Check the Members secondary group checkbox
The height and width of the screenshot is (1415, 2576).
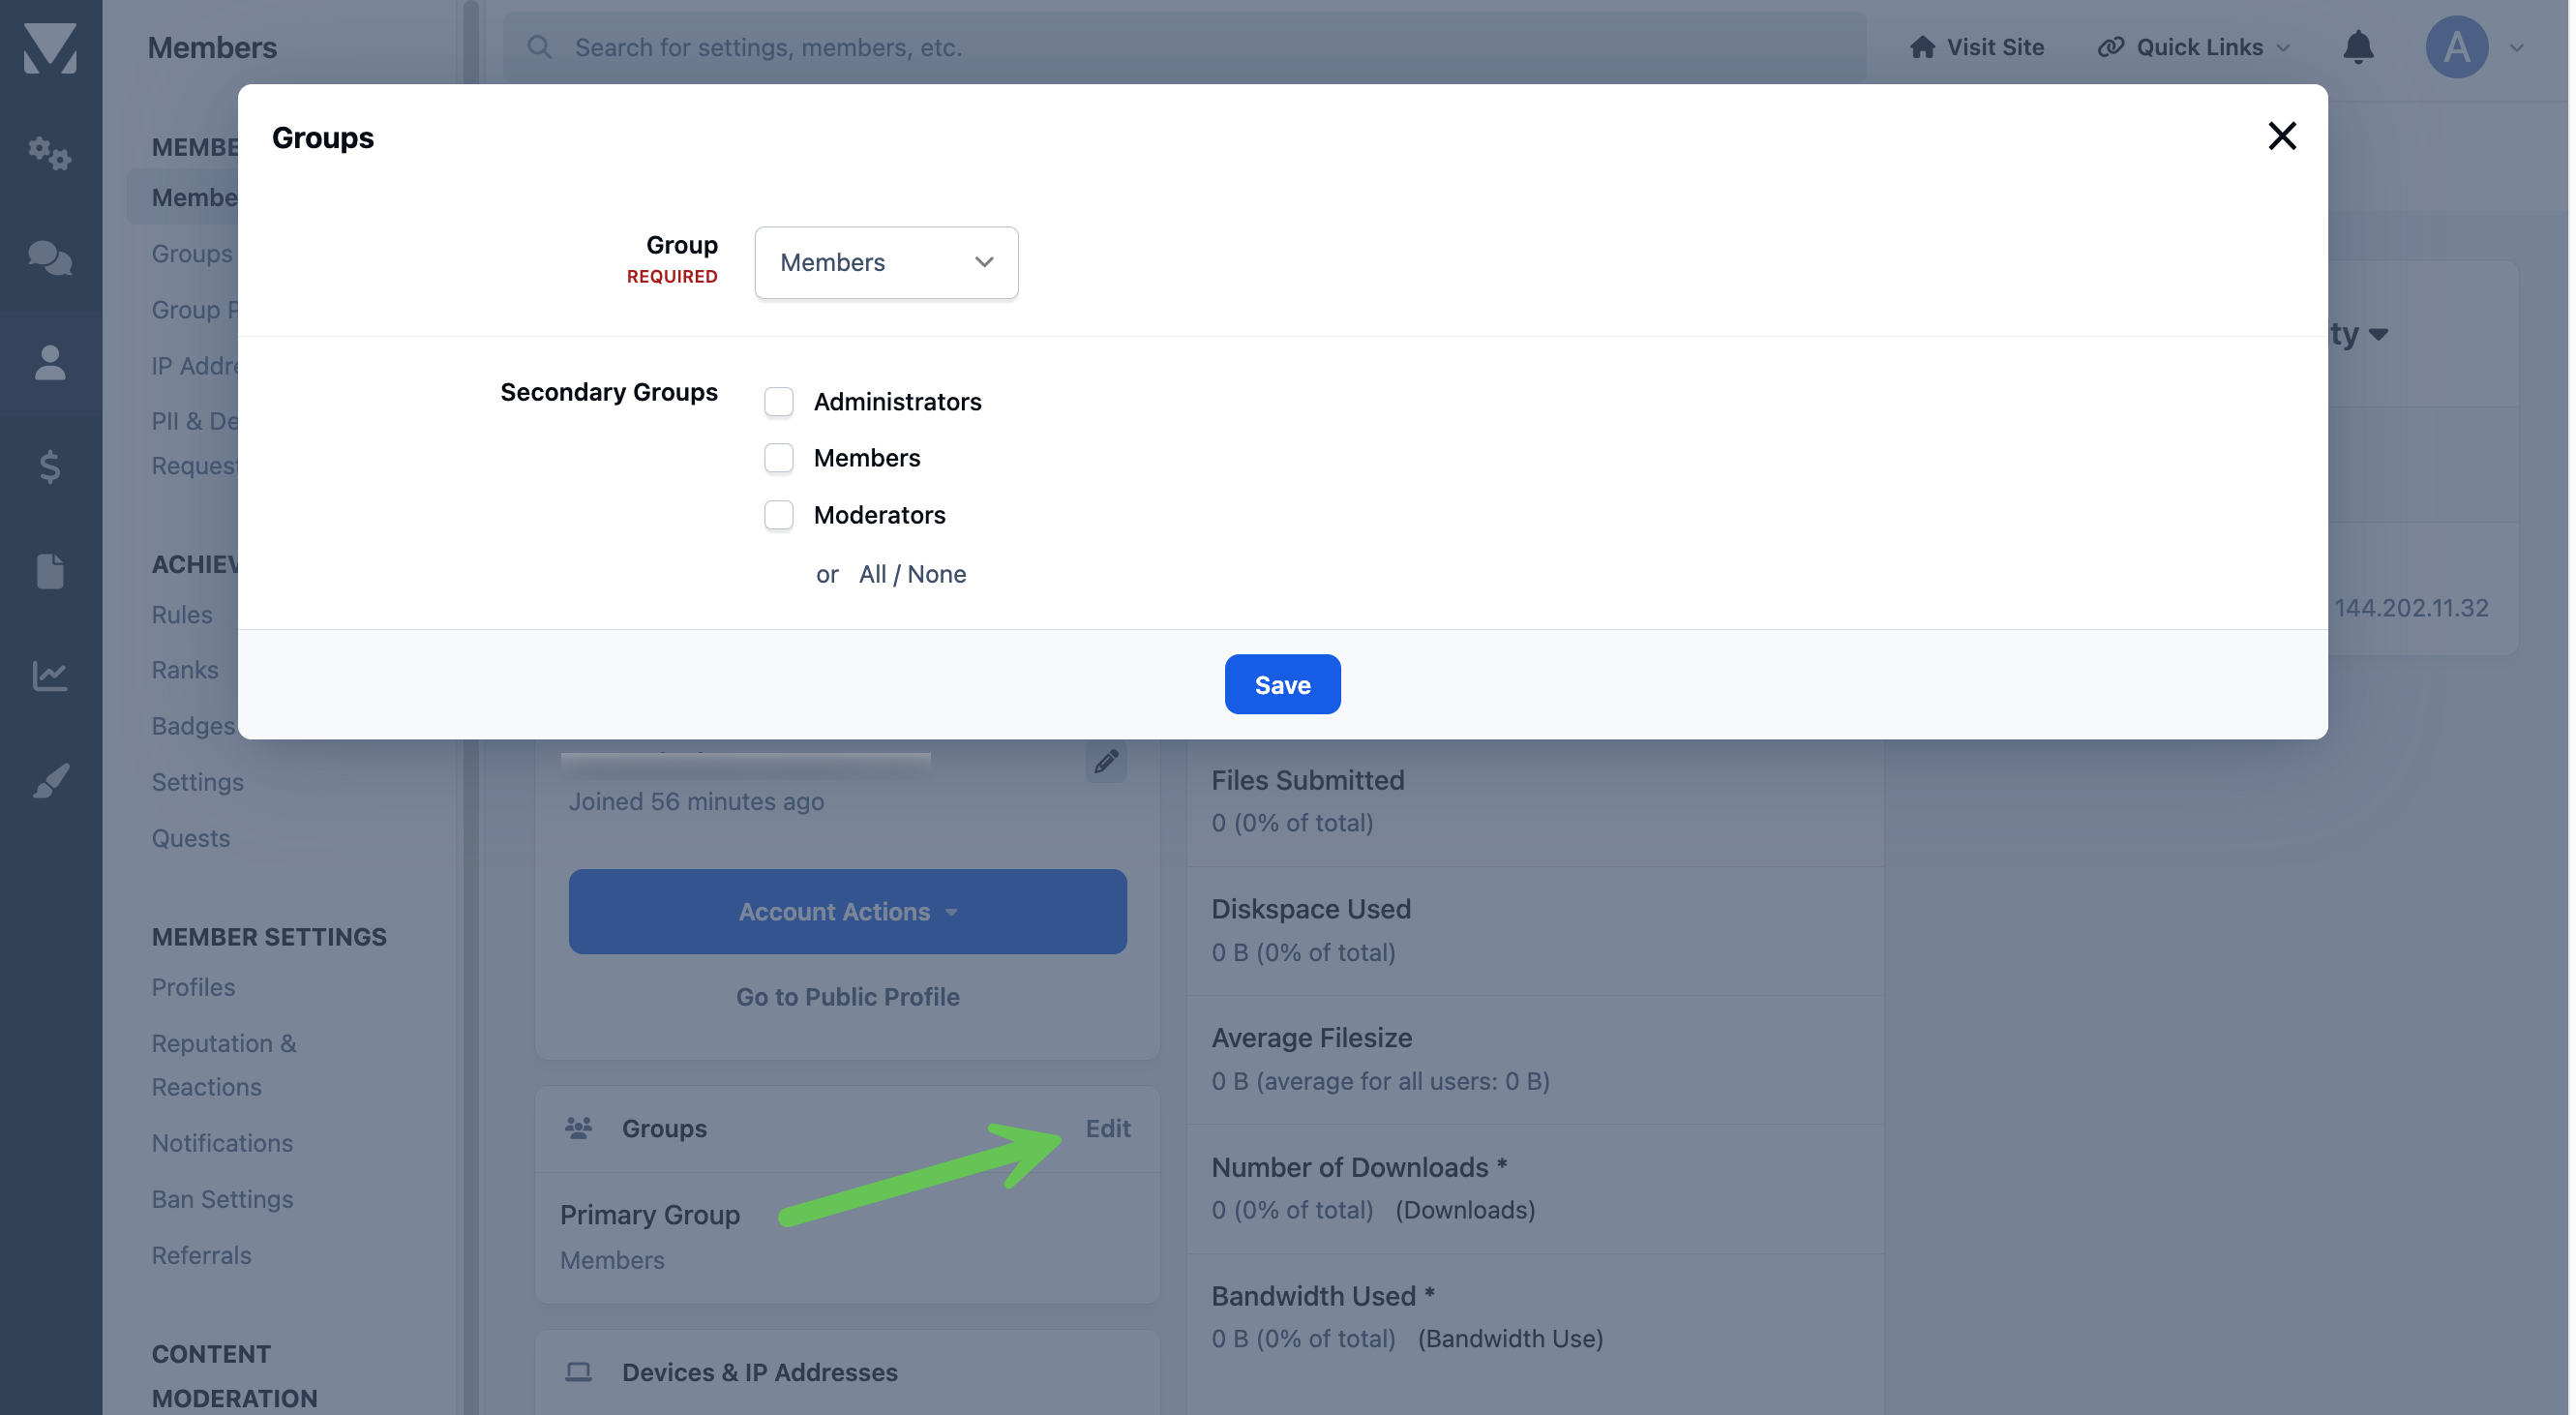(778, 458)
